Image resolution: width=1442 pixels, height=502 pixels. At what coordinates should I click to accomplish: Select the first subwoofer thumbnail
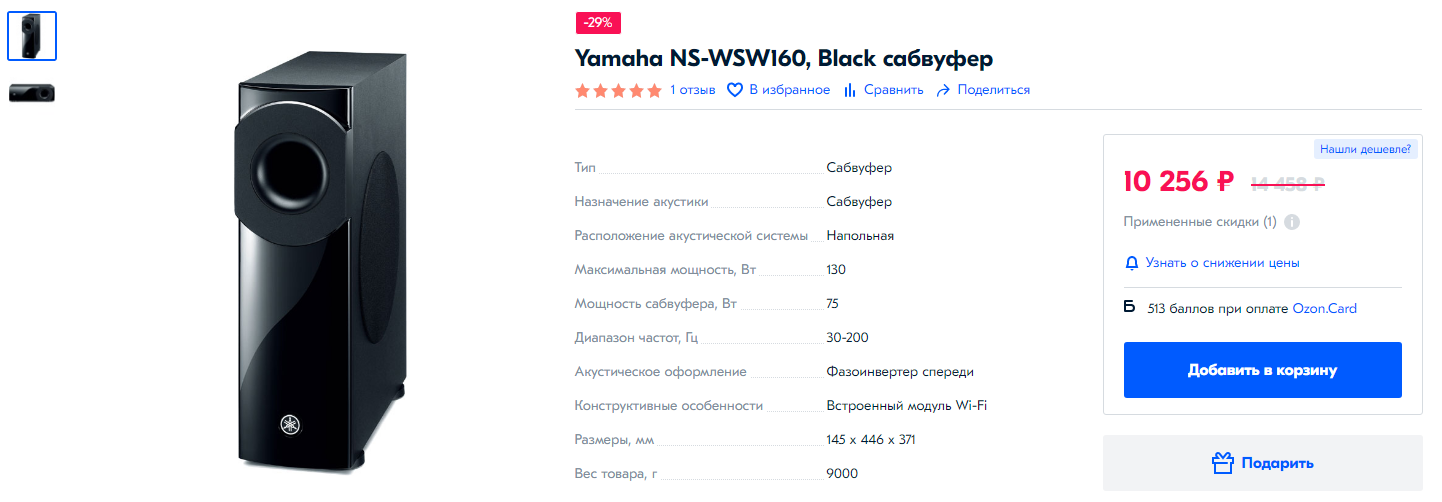point(32,36)
